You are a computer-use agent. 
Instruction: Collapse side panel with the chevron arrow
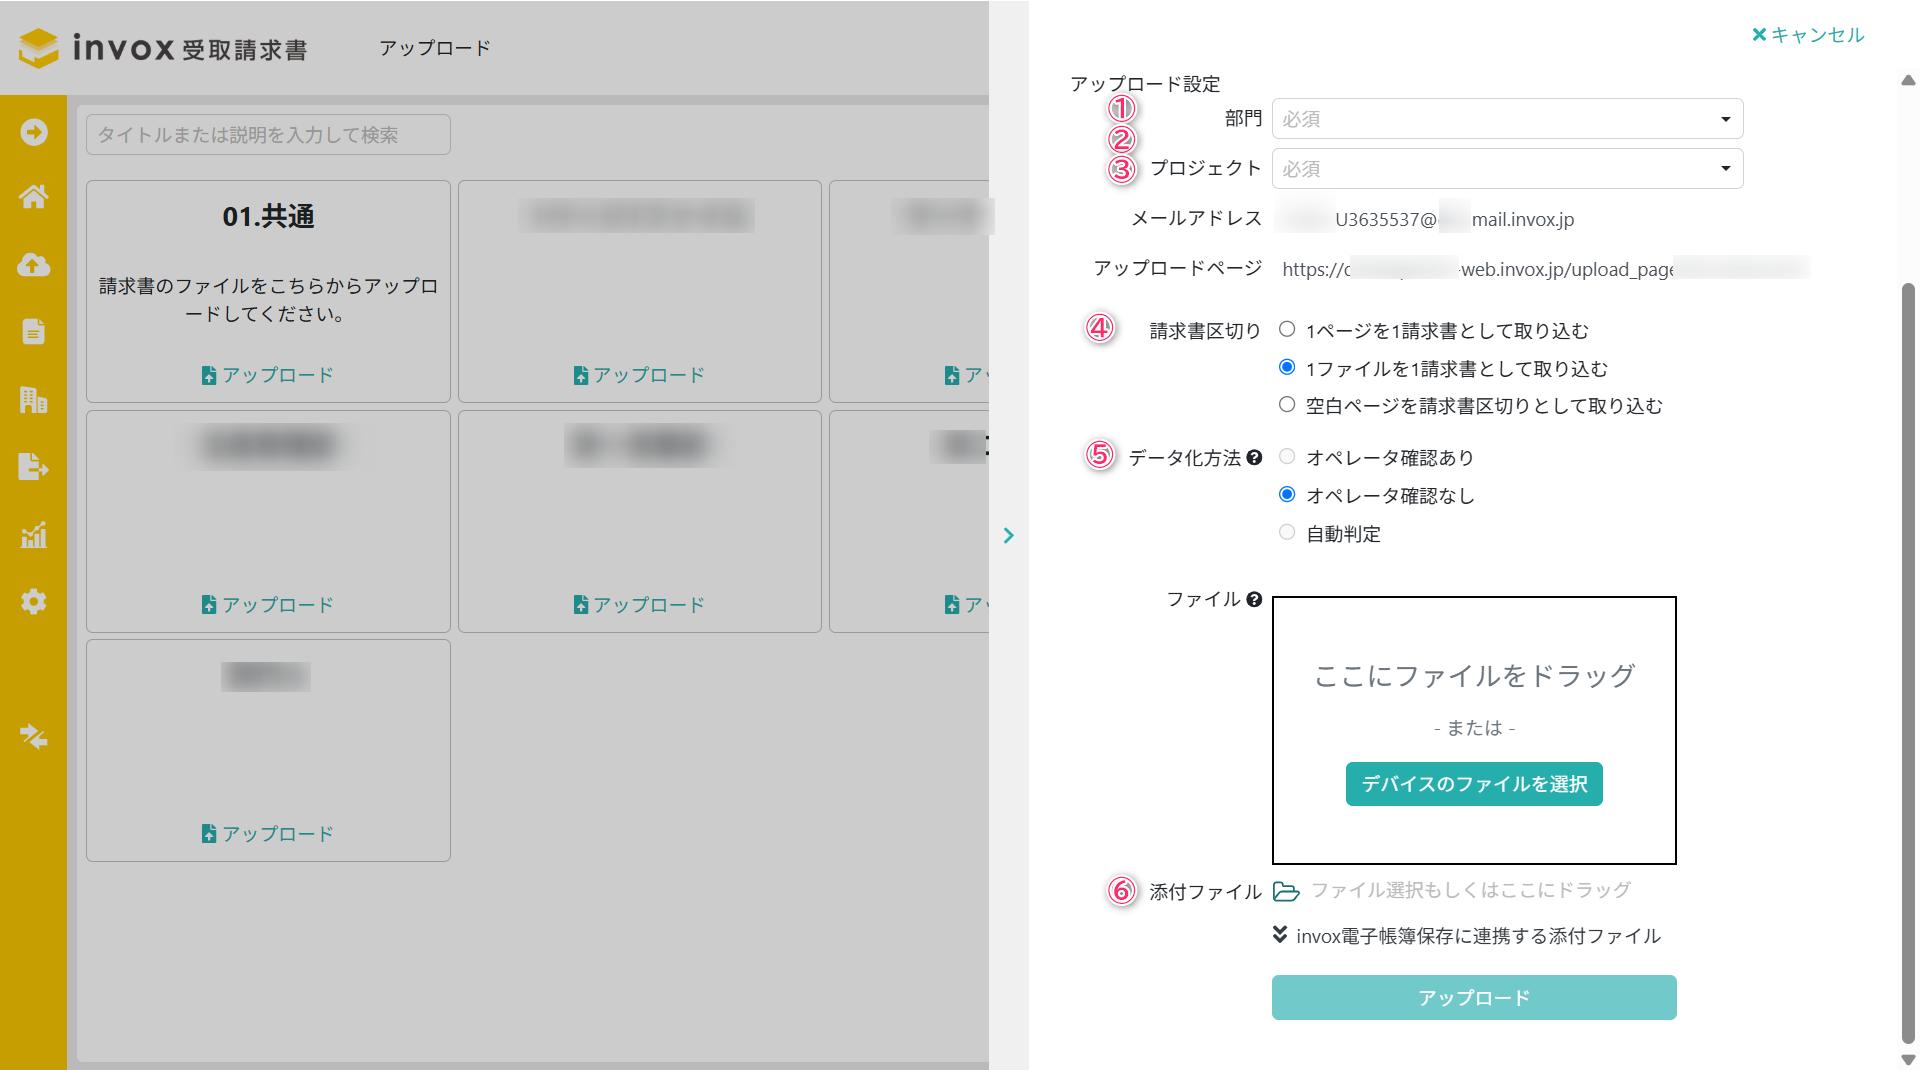(x=1009, y=535)
